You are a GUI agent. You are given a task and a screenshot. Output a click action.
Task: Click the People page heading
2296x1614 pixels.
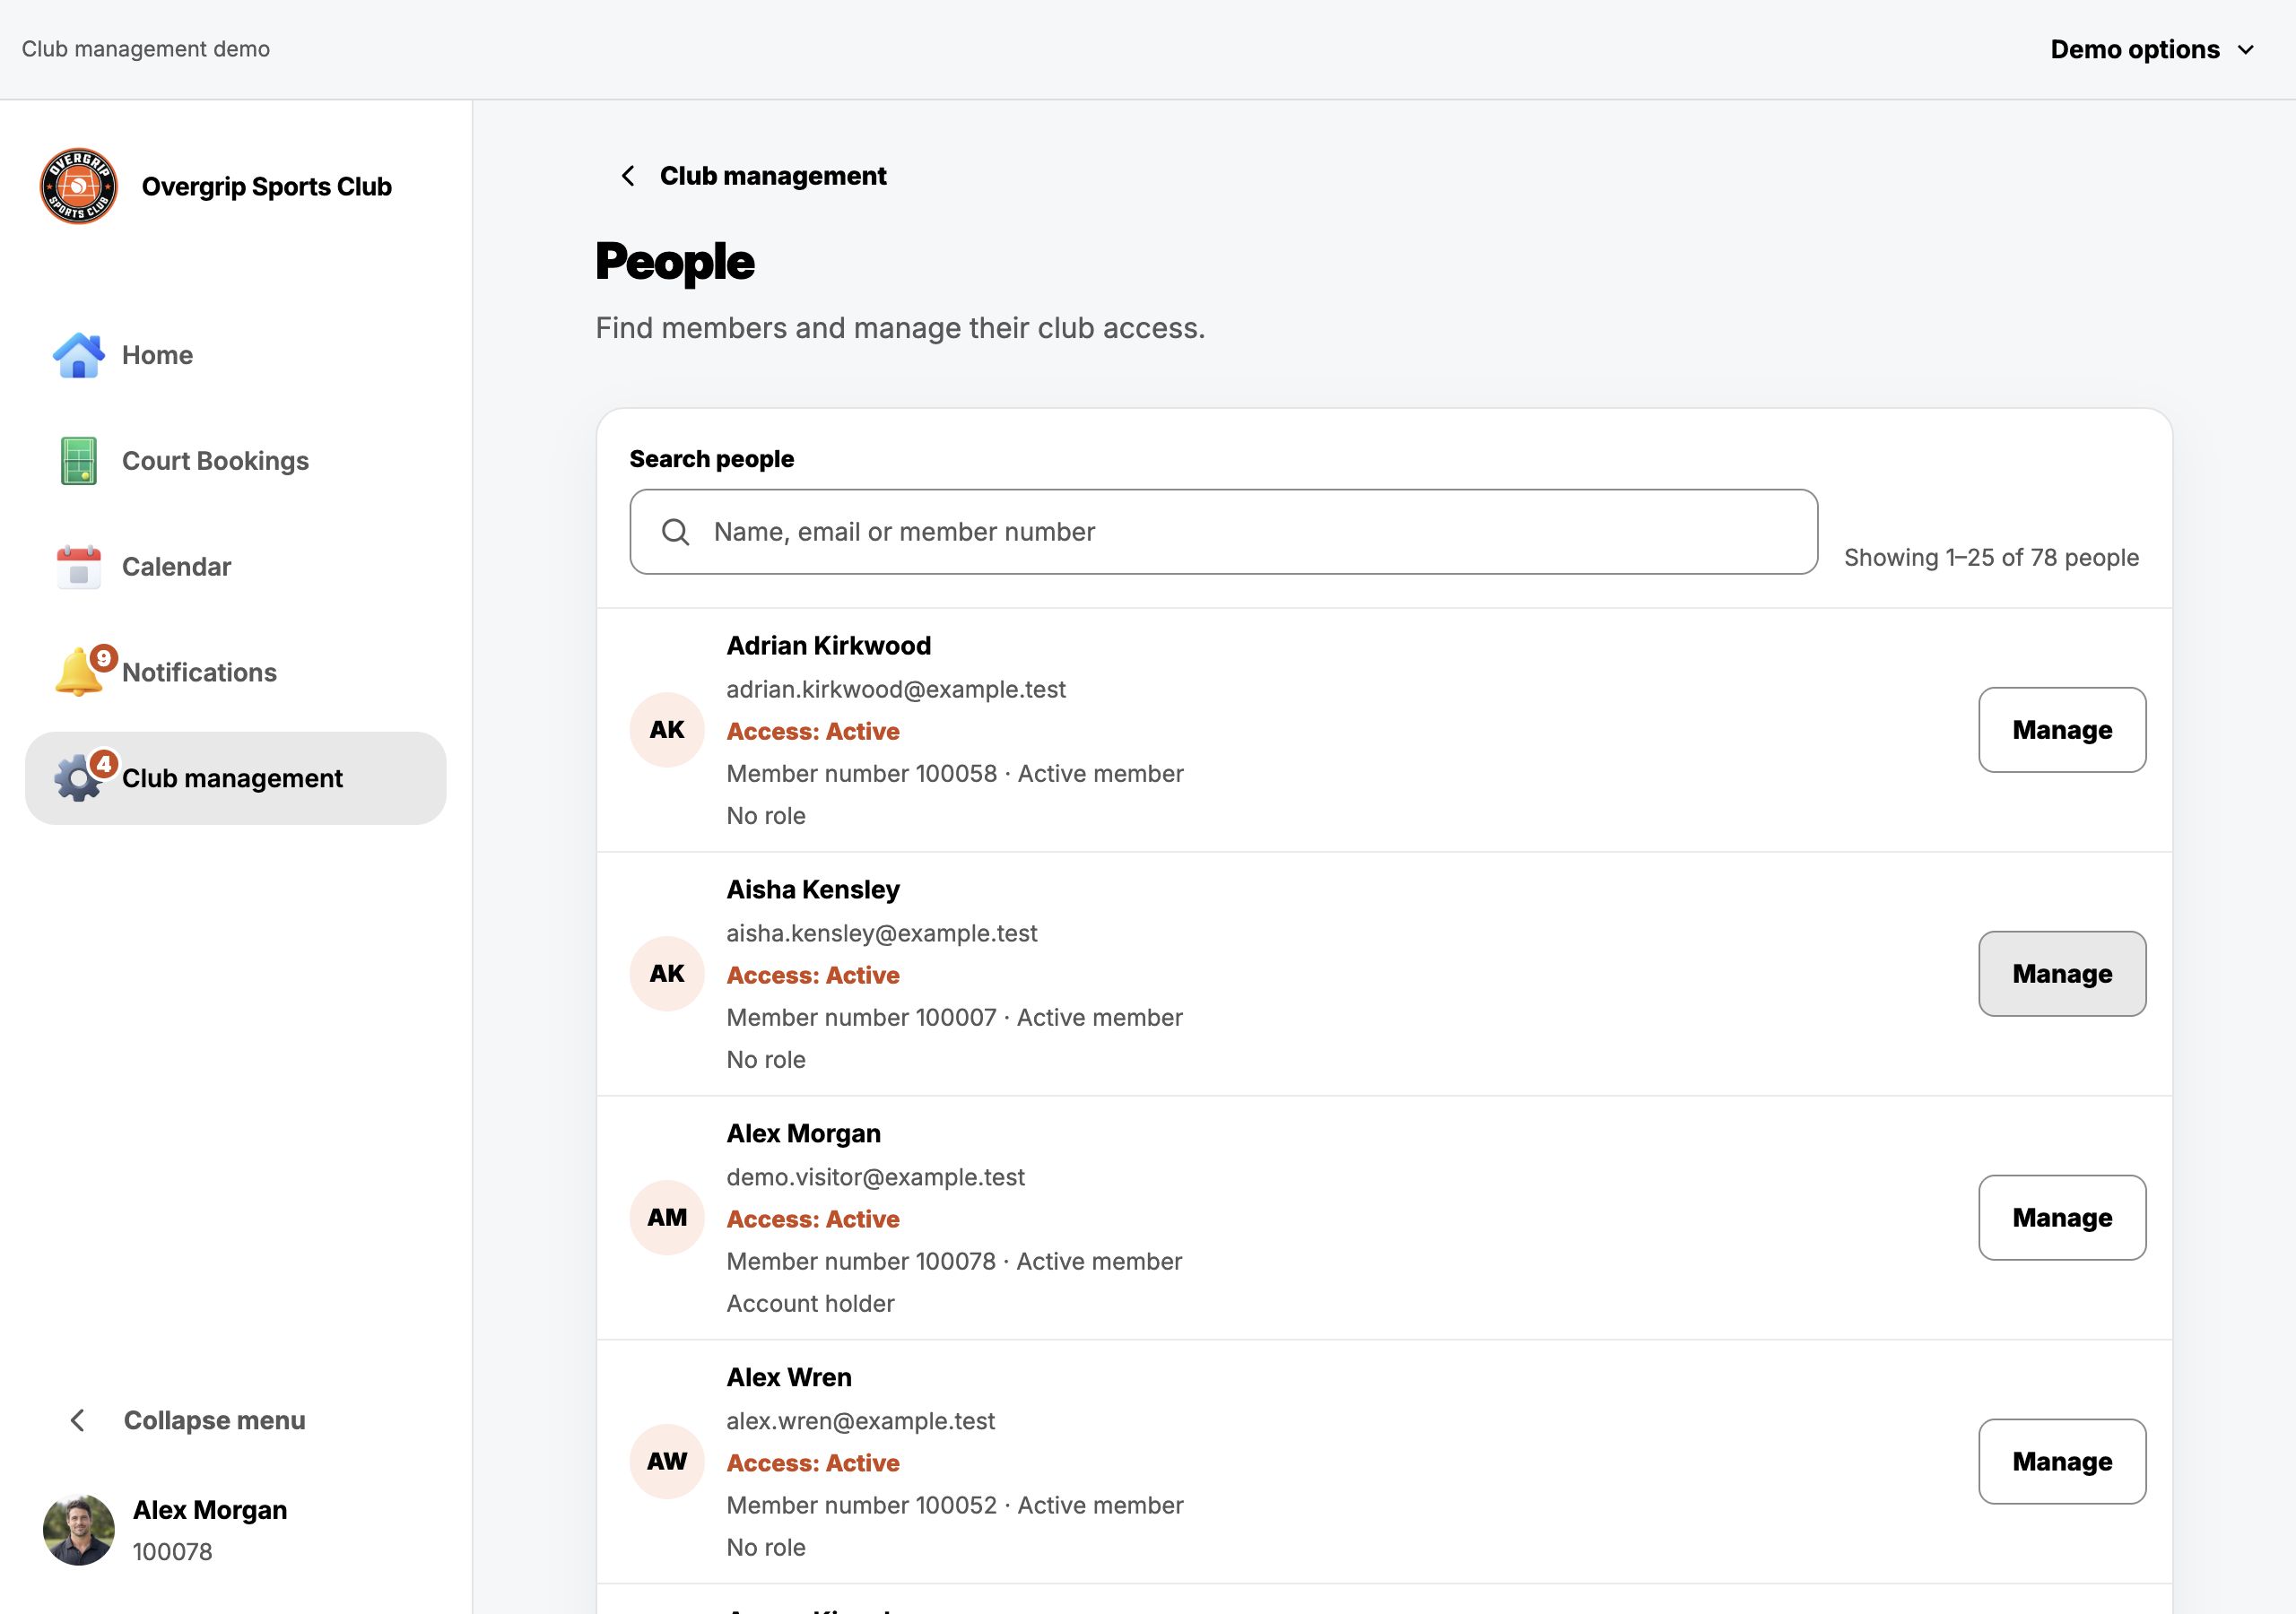[x=674, y=262]
